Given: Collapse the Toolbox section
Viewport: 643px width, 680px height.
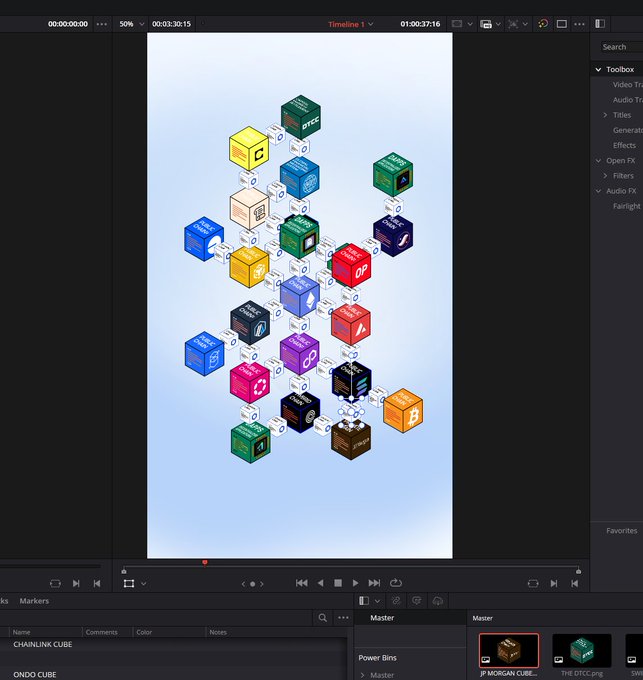Looking at the screenshot, I should click(x=598, y=69).
